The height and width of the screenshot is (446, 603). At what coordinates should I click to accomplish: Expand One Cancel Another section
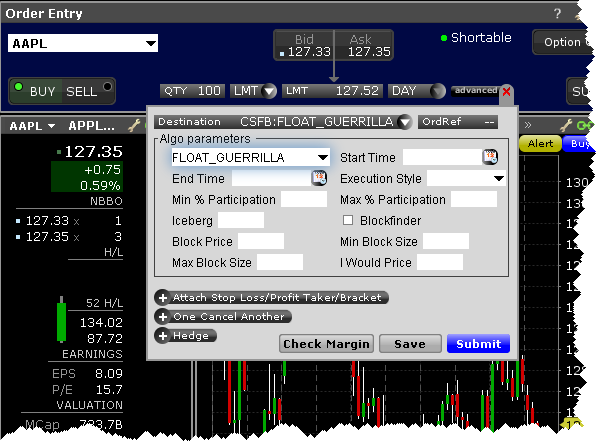pos(223,316)
